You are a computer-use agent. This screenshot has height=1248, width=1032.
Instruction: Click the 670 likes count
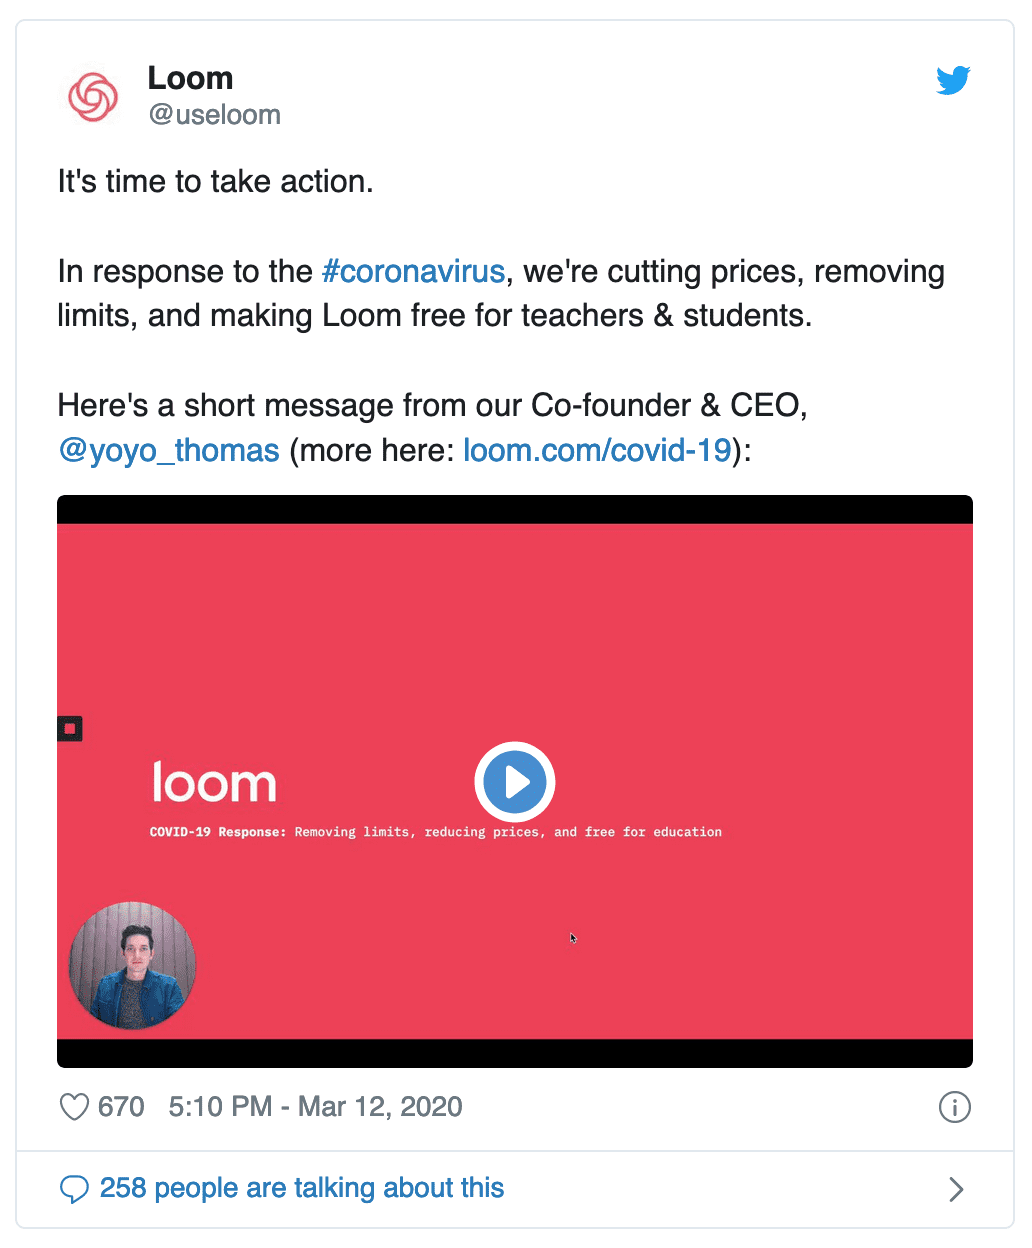pyautogui.click(x=121, y=1107)
